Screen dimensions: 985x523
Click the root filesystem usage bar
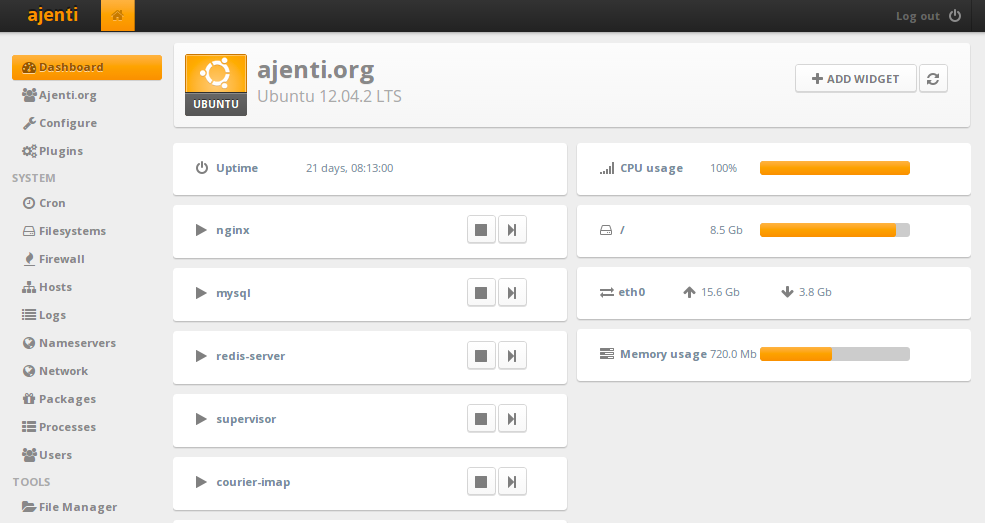point(835,230)
